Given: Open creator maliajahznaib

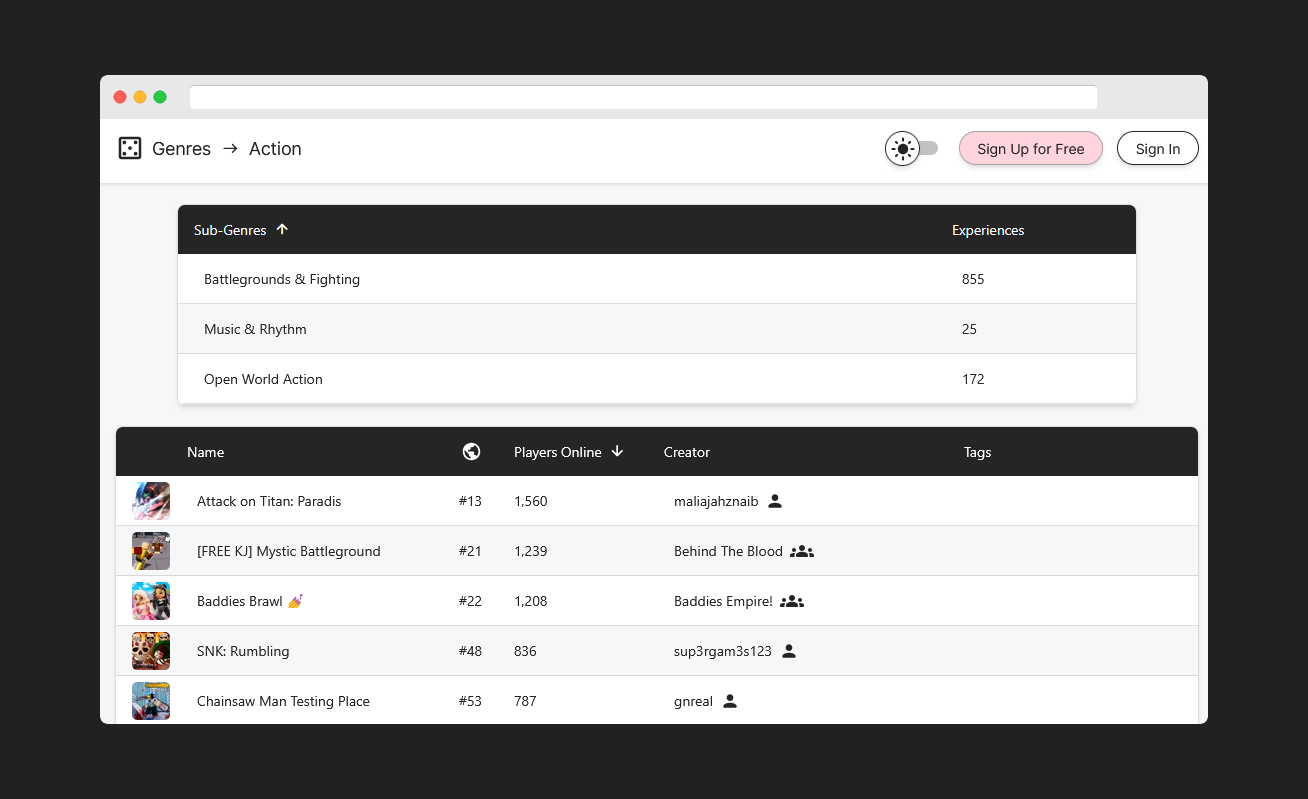Looking at the screenshot, I should [x=716, y=501].
